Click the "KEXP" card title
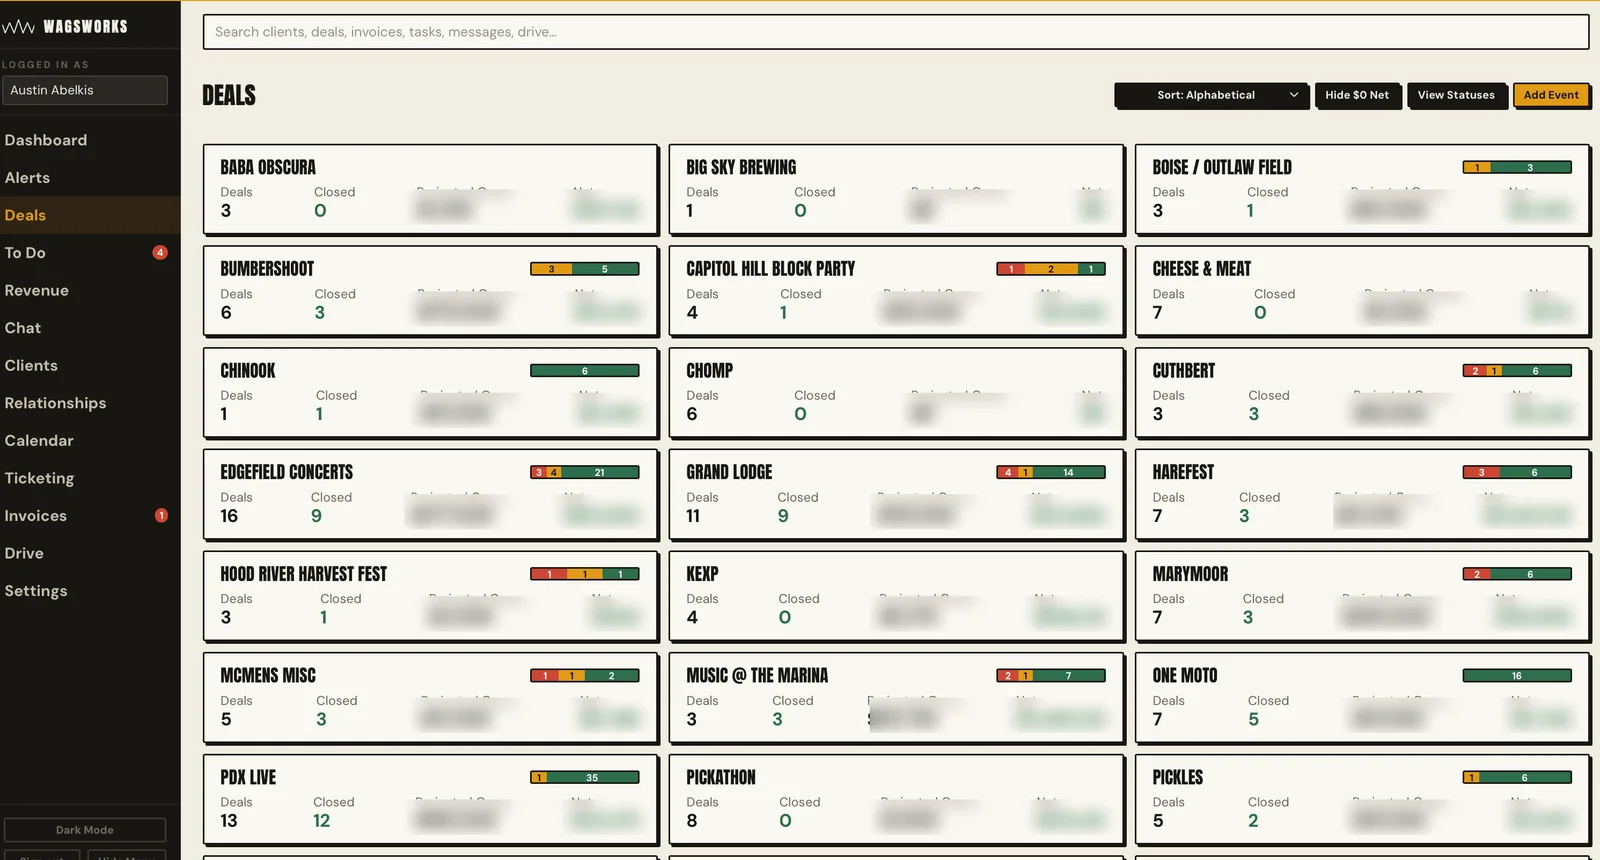 (x=702, y=574)
